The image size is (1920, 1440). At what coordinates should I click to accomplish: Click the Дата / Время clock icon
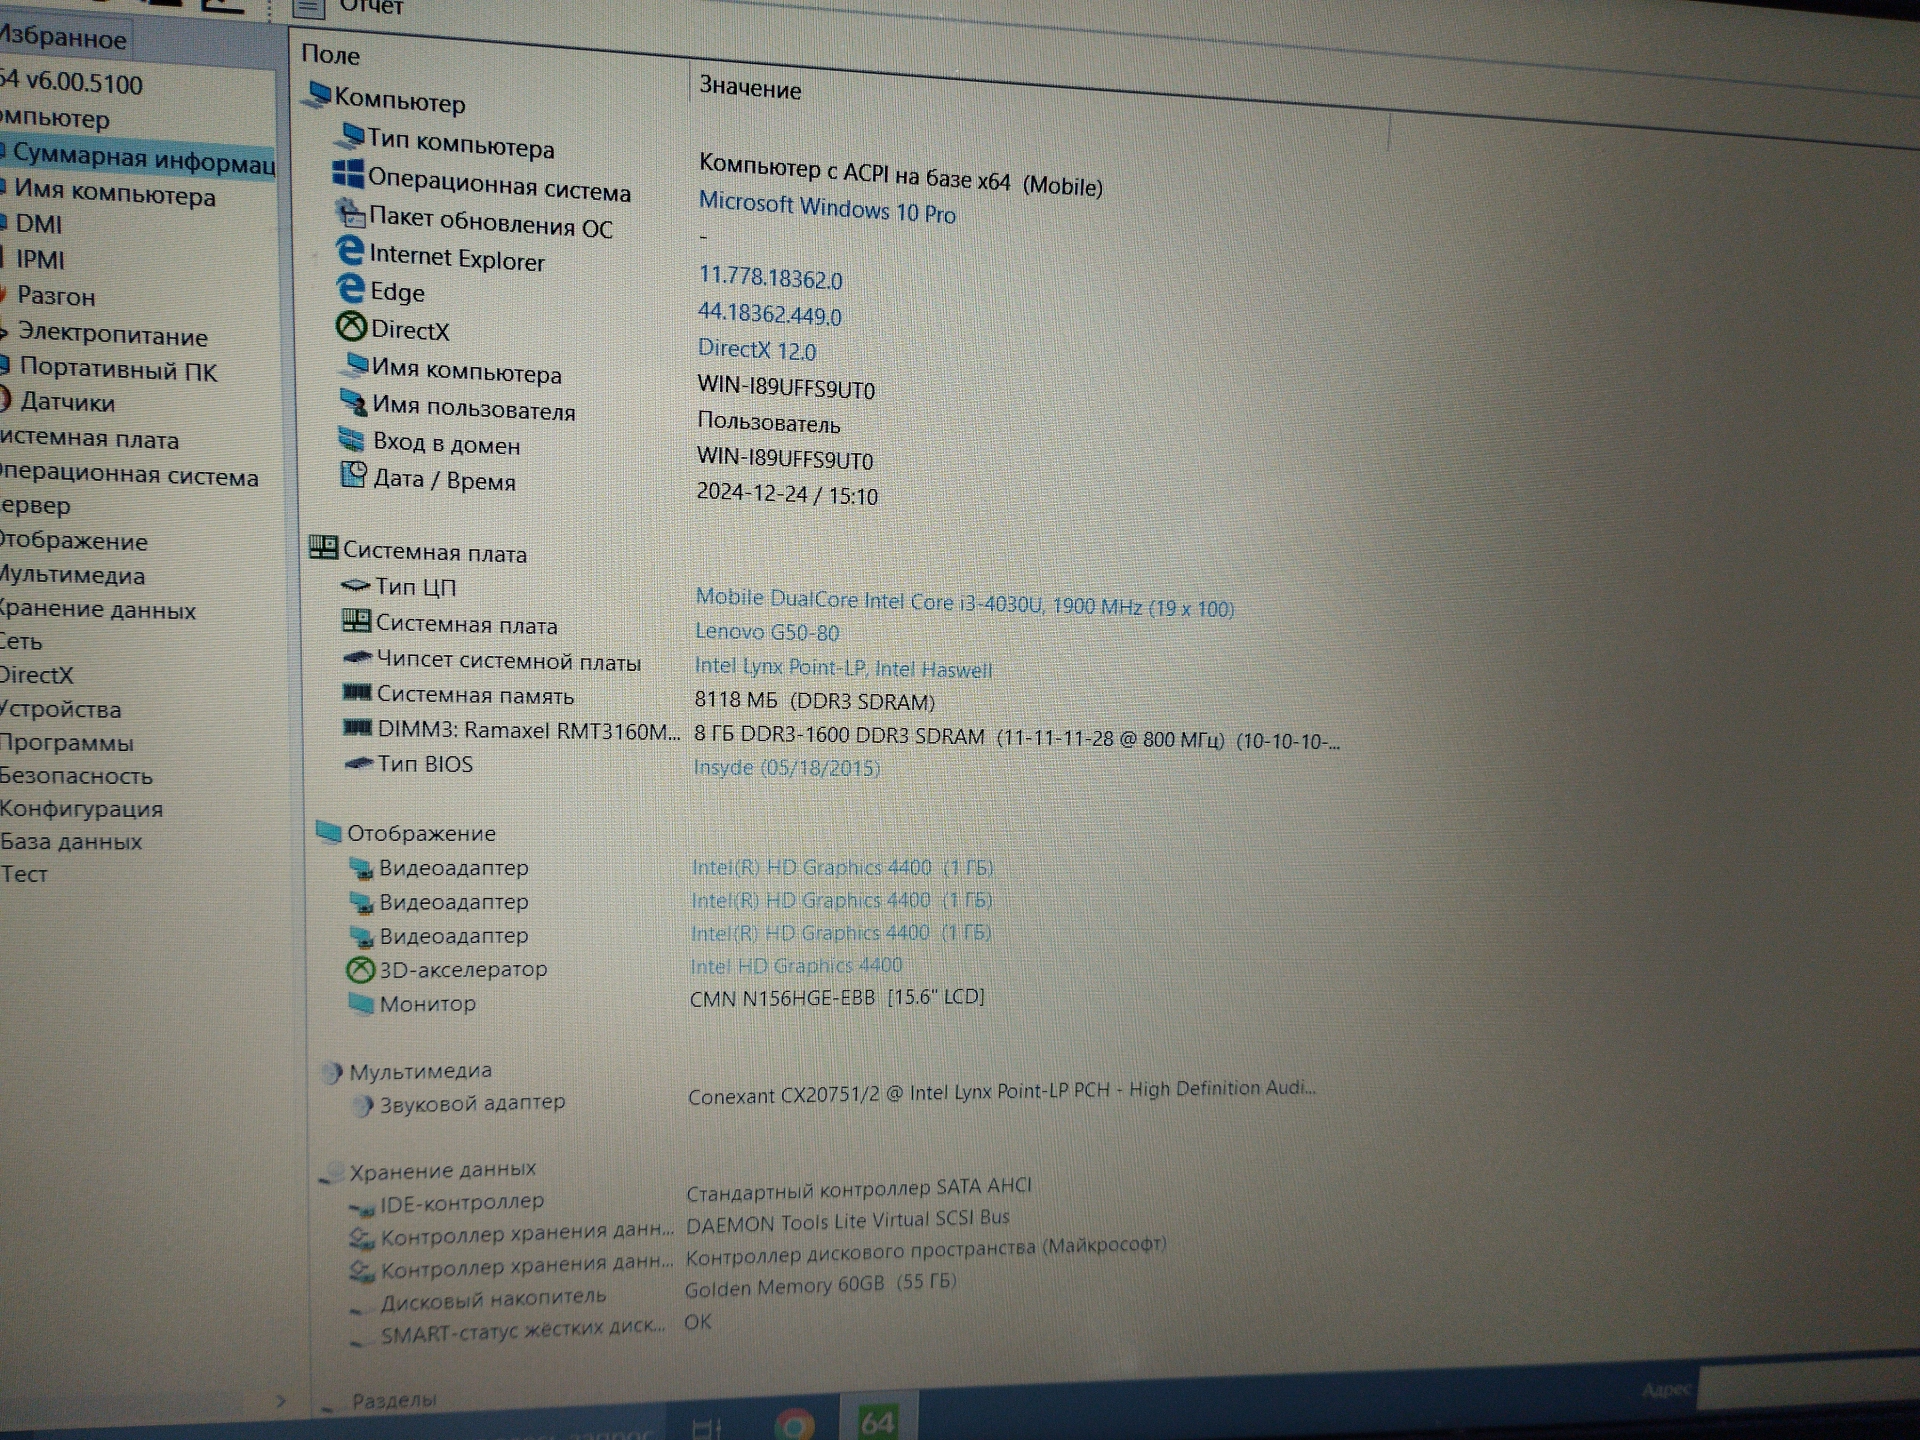tap(354, 474)
